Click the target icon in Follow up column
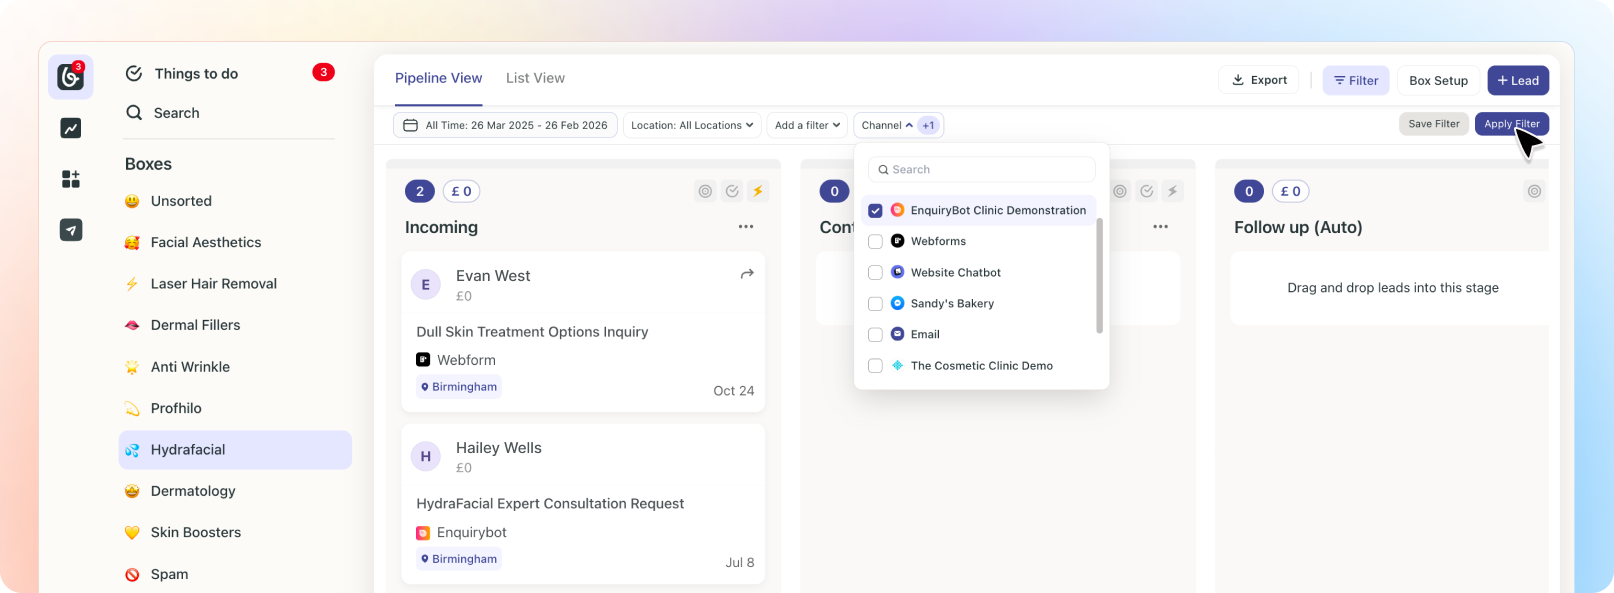Image resolution: width=1614 pixels, height=593 pixels. [1535, 191]
